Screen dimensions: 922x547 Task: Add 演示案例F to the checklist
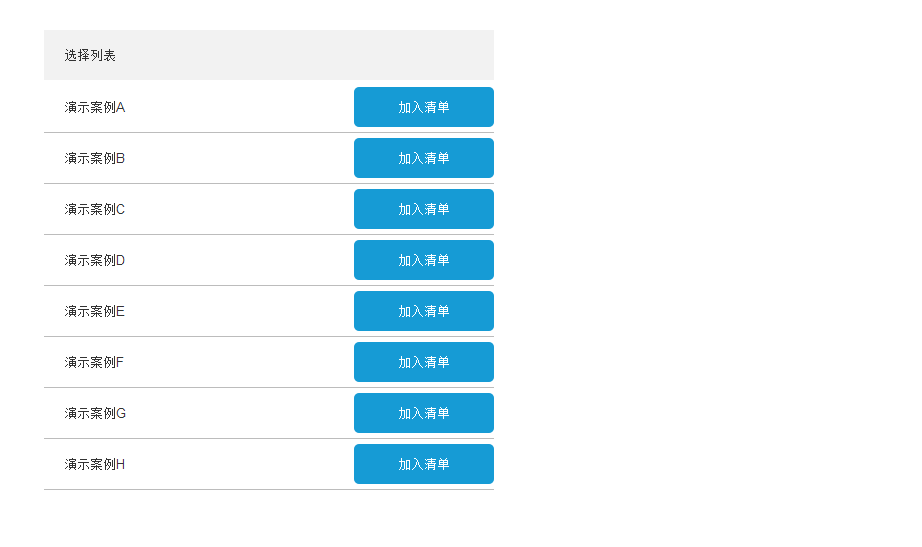coord(423,362)
